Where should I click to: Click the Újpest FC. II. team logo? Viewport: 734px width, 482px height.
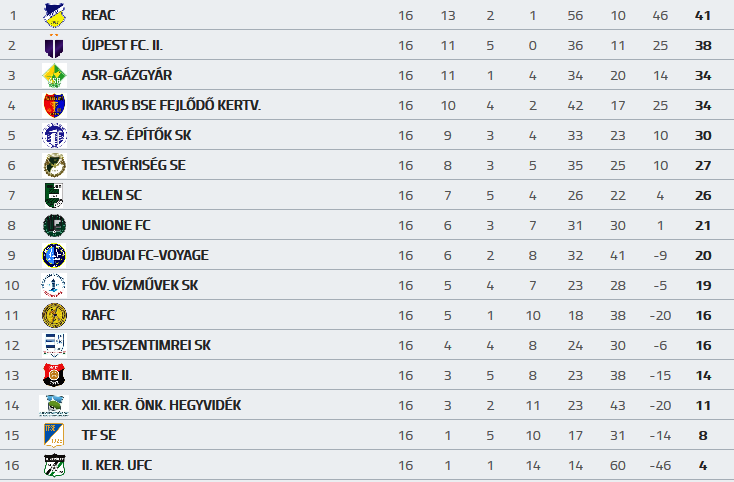point(53,45)
